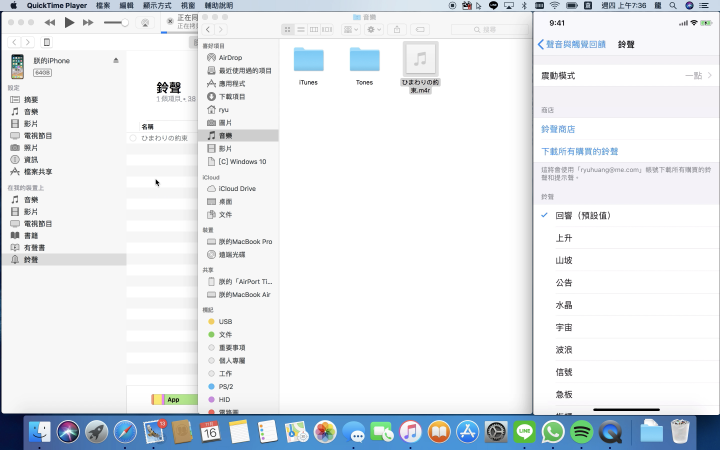Select ひまわりの約束 row in iTunes list
The height and width of the screenshot is (450, 720).
coord(162,138)
